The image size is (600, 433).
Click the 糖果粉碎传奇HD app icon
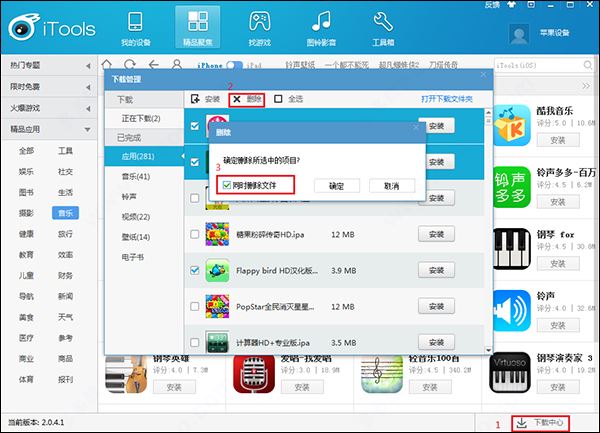217,234
